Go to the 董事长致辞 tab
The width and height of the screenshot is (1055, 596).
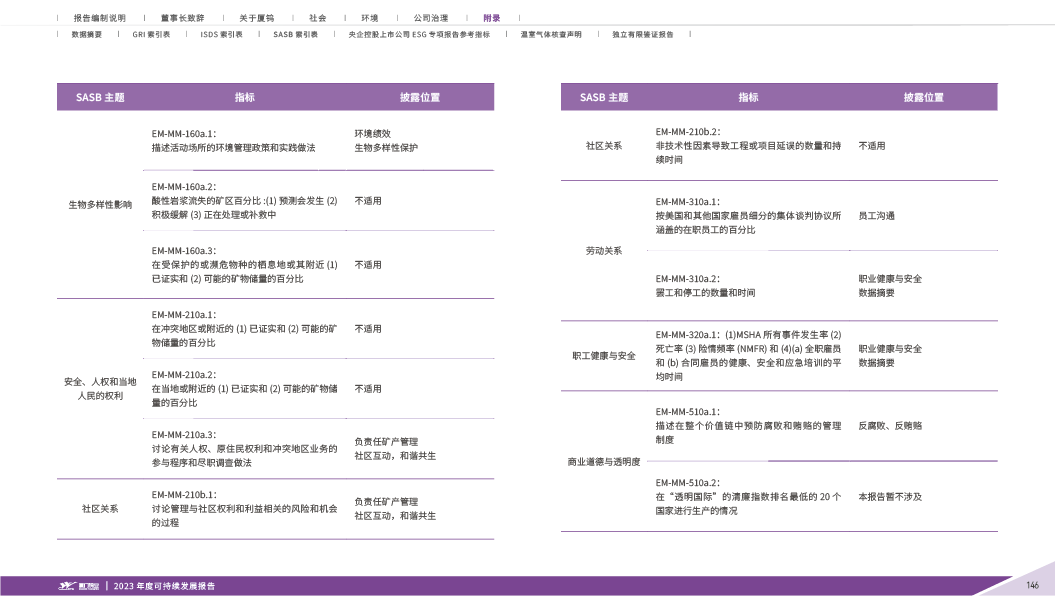click(x=182, y=18)
